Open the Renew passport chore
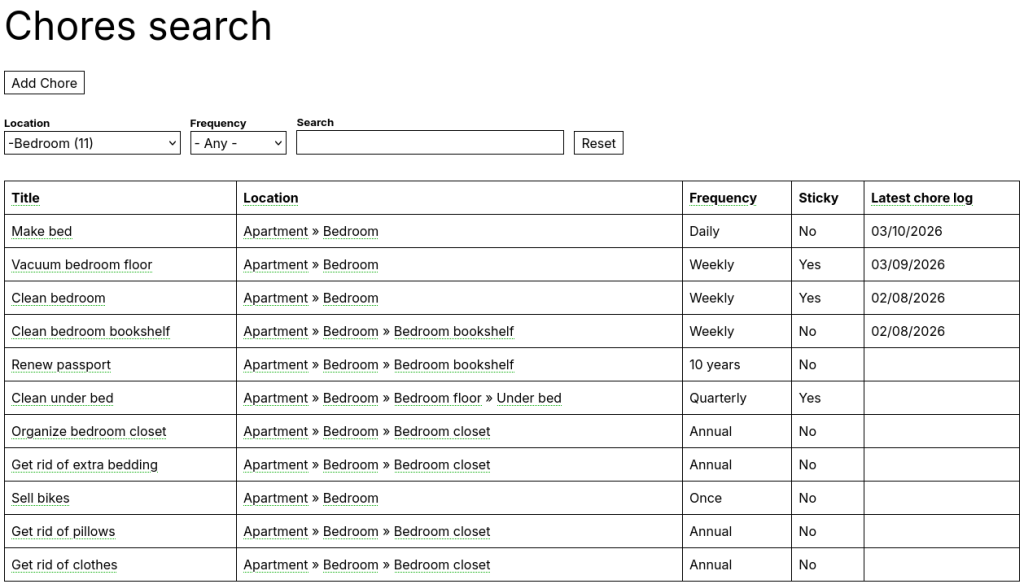This screenshot has width=1024, height=584. tap(61, 365)
